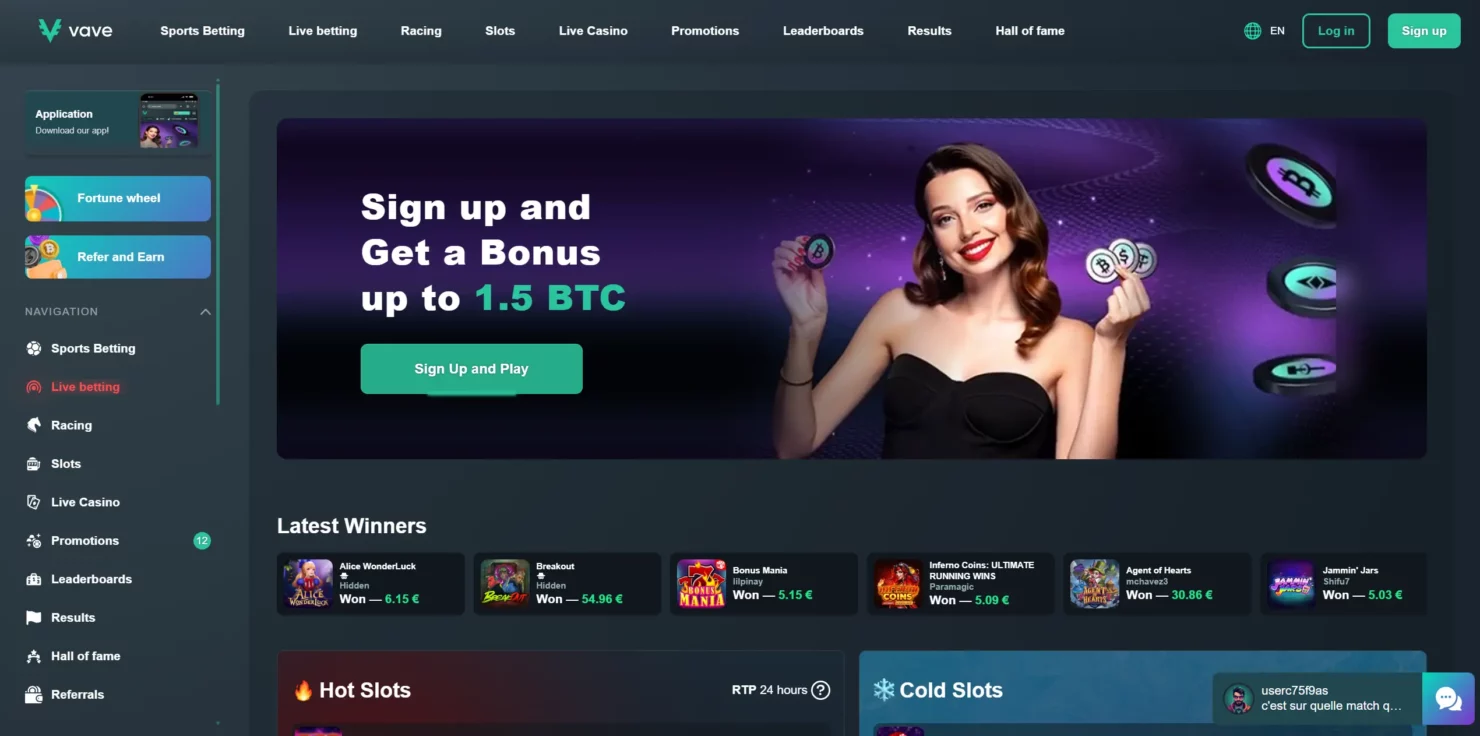This screenshot has height=736, width=1480.
Task: Click the Racing horse icon in sidebar
Action: pyautogui.click(x=33, y=425)
